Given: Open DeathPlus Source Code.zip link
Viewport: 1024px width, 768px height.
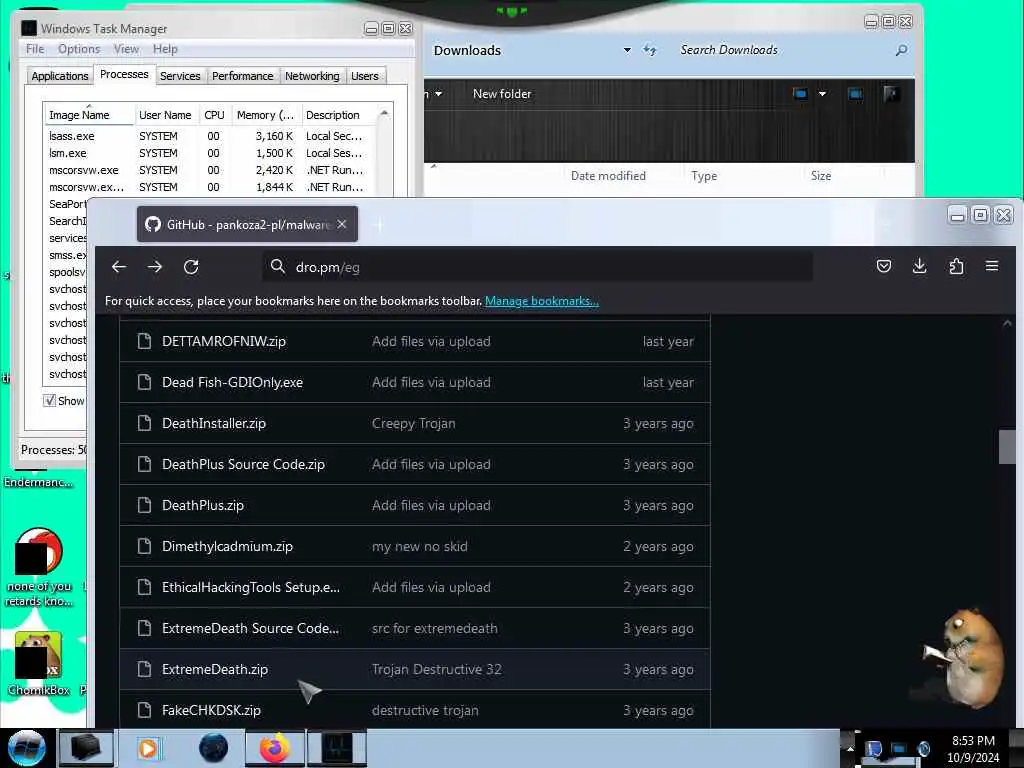Looking at the screenshot, I should click(x=243, y=464).
